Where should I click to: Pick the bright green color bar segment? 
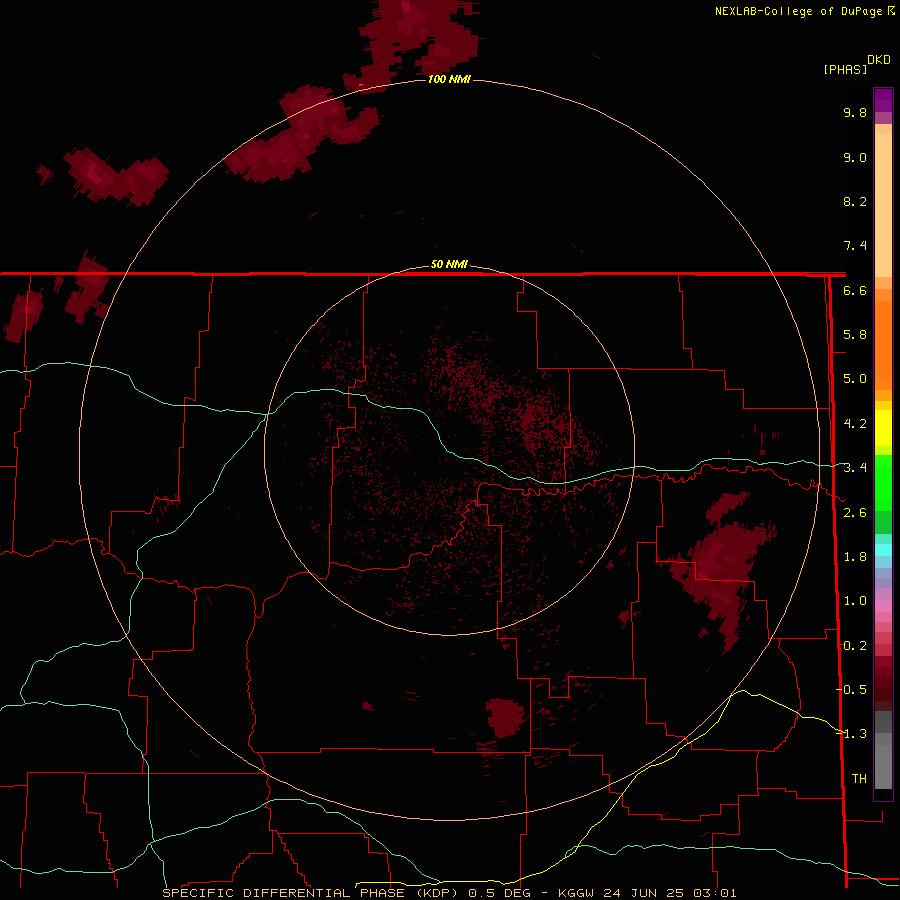pos(883,482)
